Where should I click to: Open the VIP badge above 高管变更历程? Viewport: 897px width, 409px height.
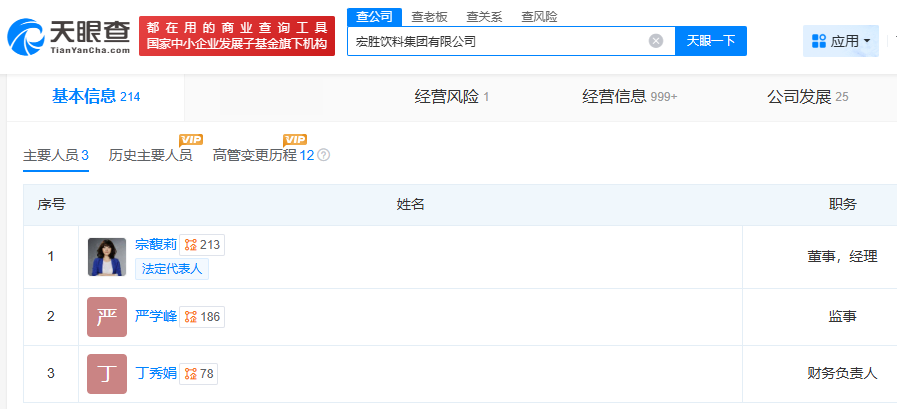click(x=295, y=140)
